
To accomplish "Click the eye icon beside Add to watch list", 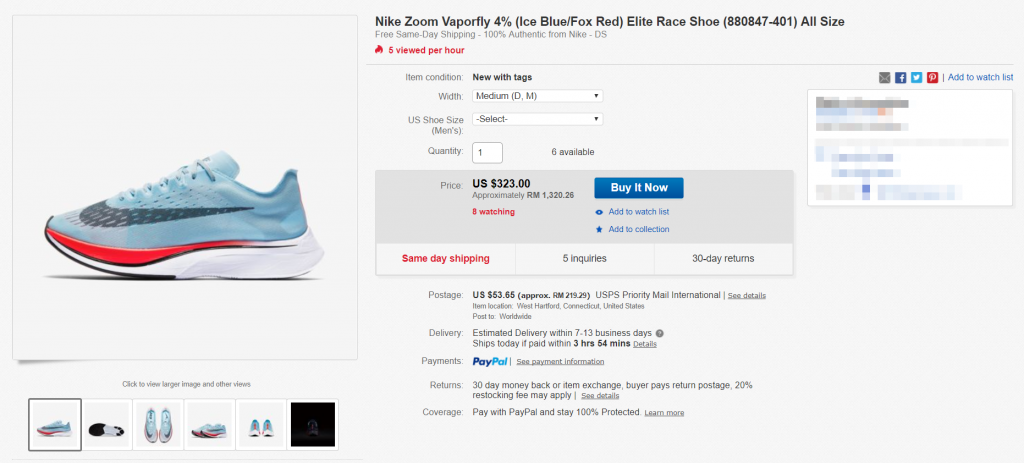I will 599,212.
